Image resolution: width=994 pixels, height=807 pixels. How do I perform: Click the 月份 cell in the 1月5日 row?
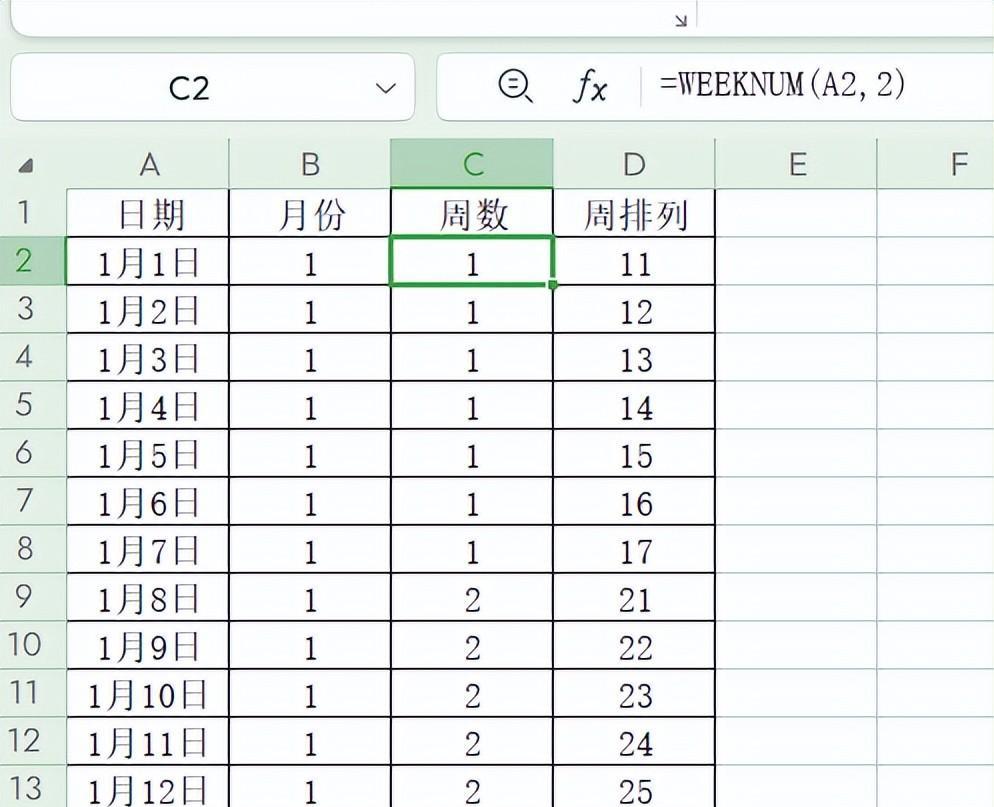[x=310, y=453]
